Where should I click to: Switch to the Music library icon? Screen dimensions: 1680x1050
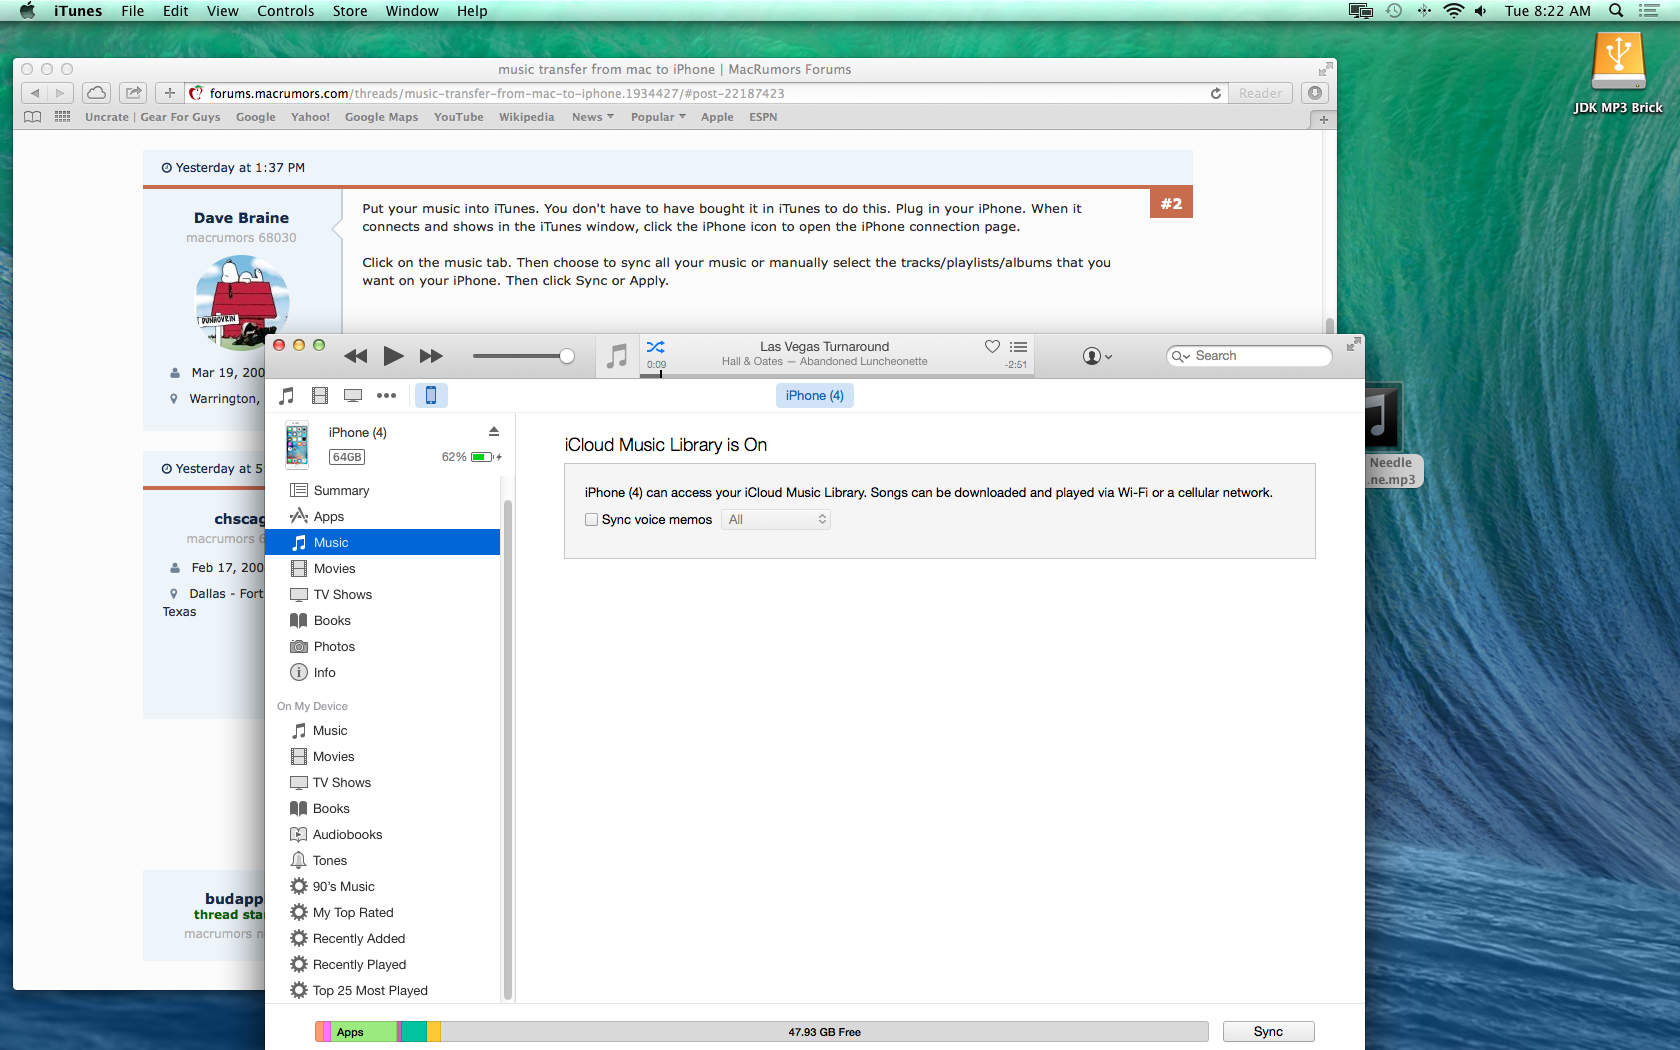coord(287,396)
